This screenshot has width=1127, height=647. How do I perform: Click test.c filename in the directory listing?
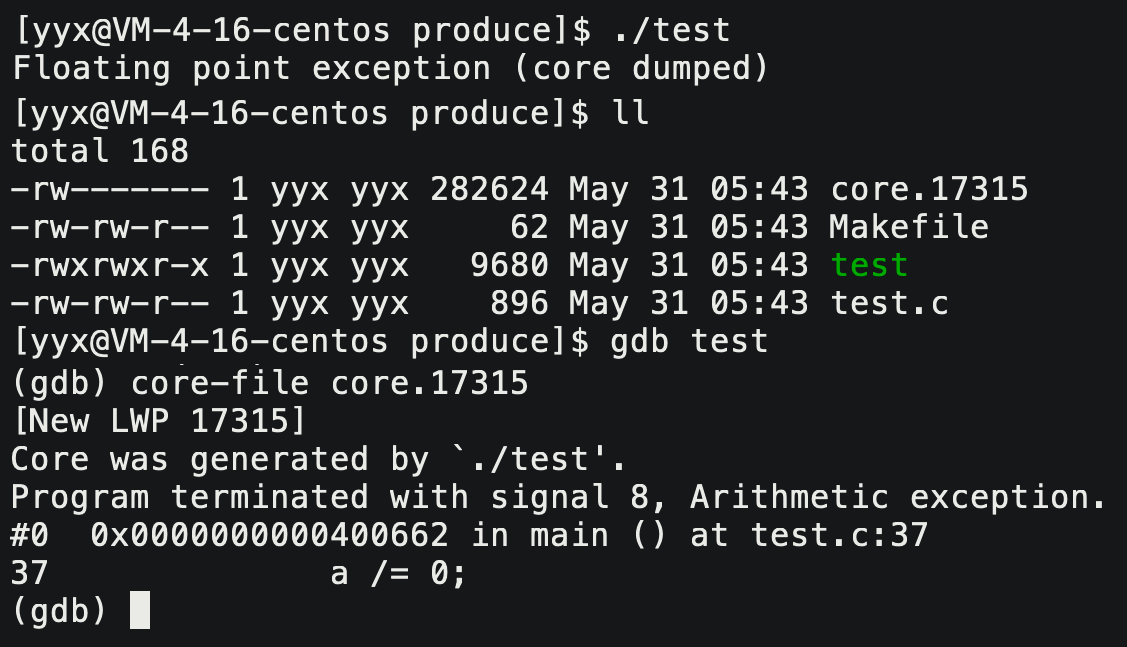889,303
